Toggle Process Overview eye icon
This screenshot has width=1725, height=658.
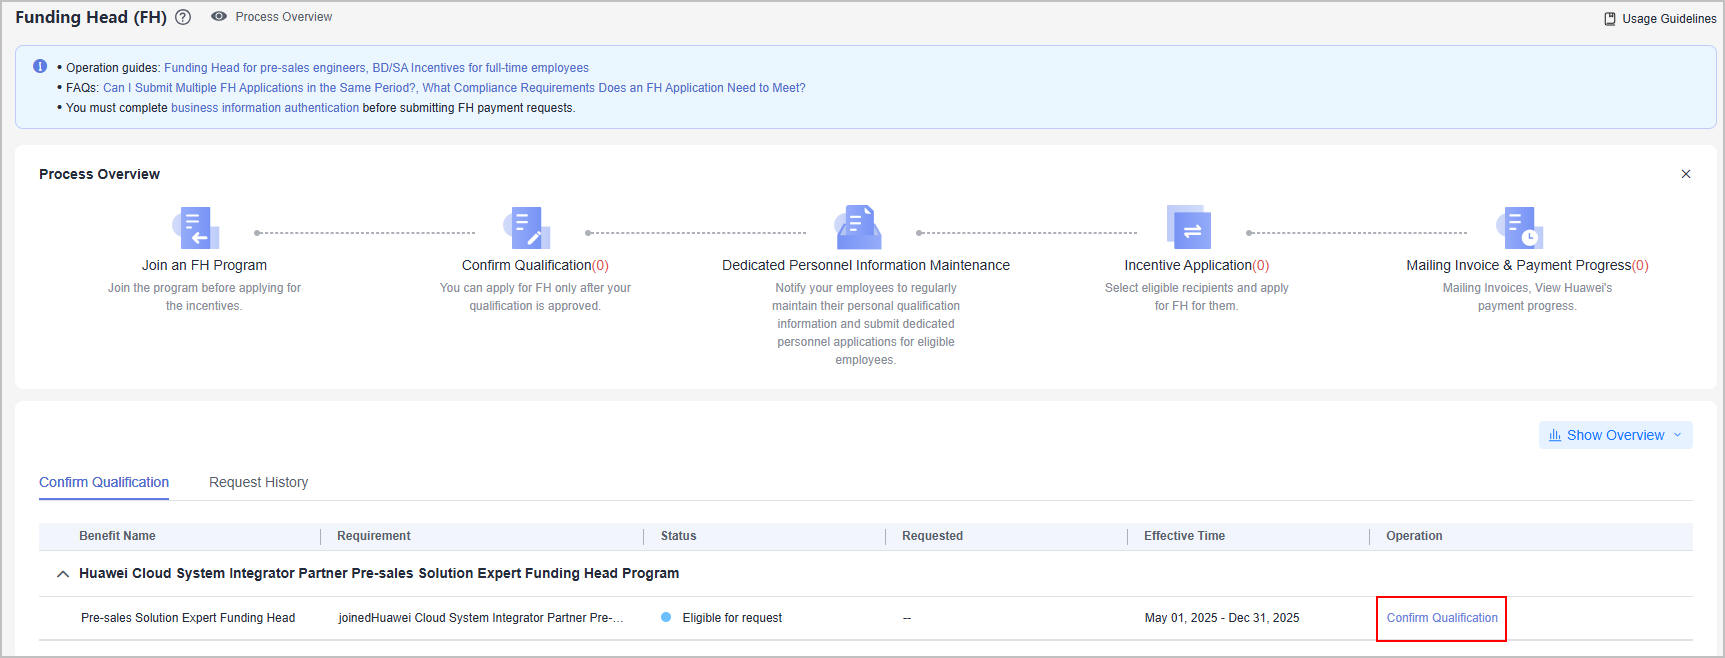click(x=219, y=17)
